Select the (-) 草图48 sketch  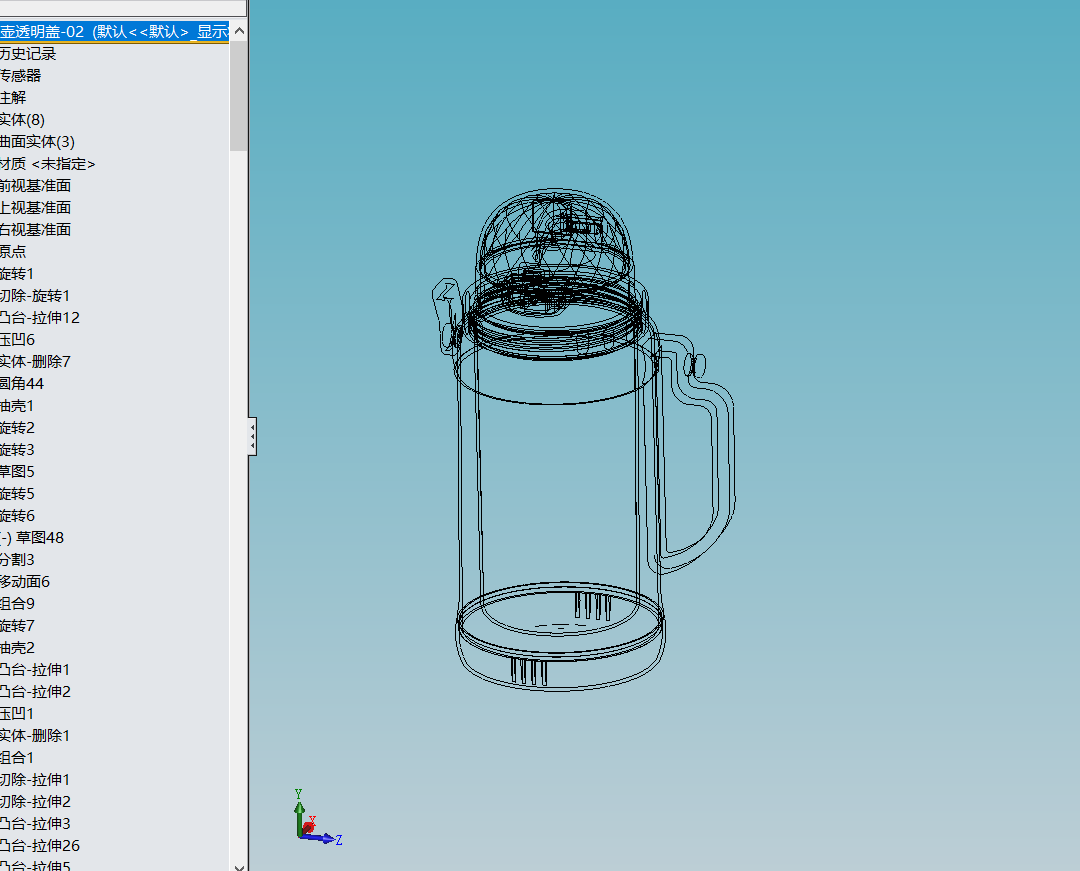click(32, 538)
